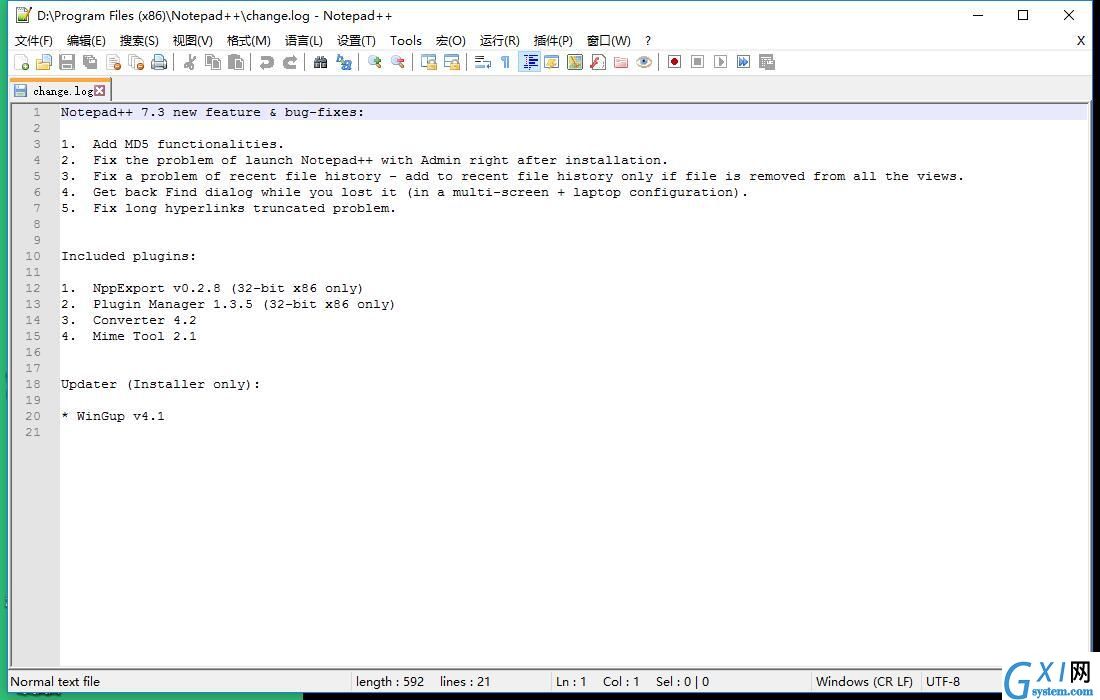Open the 运行(R) menu

tap(499, 41)
